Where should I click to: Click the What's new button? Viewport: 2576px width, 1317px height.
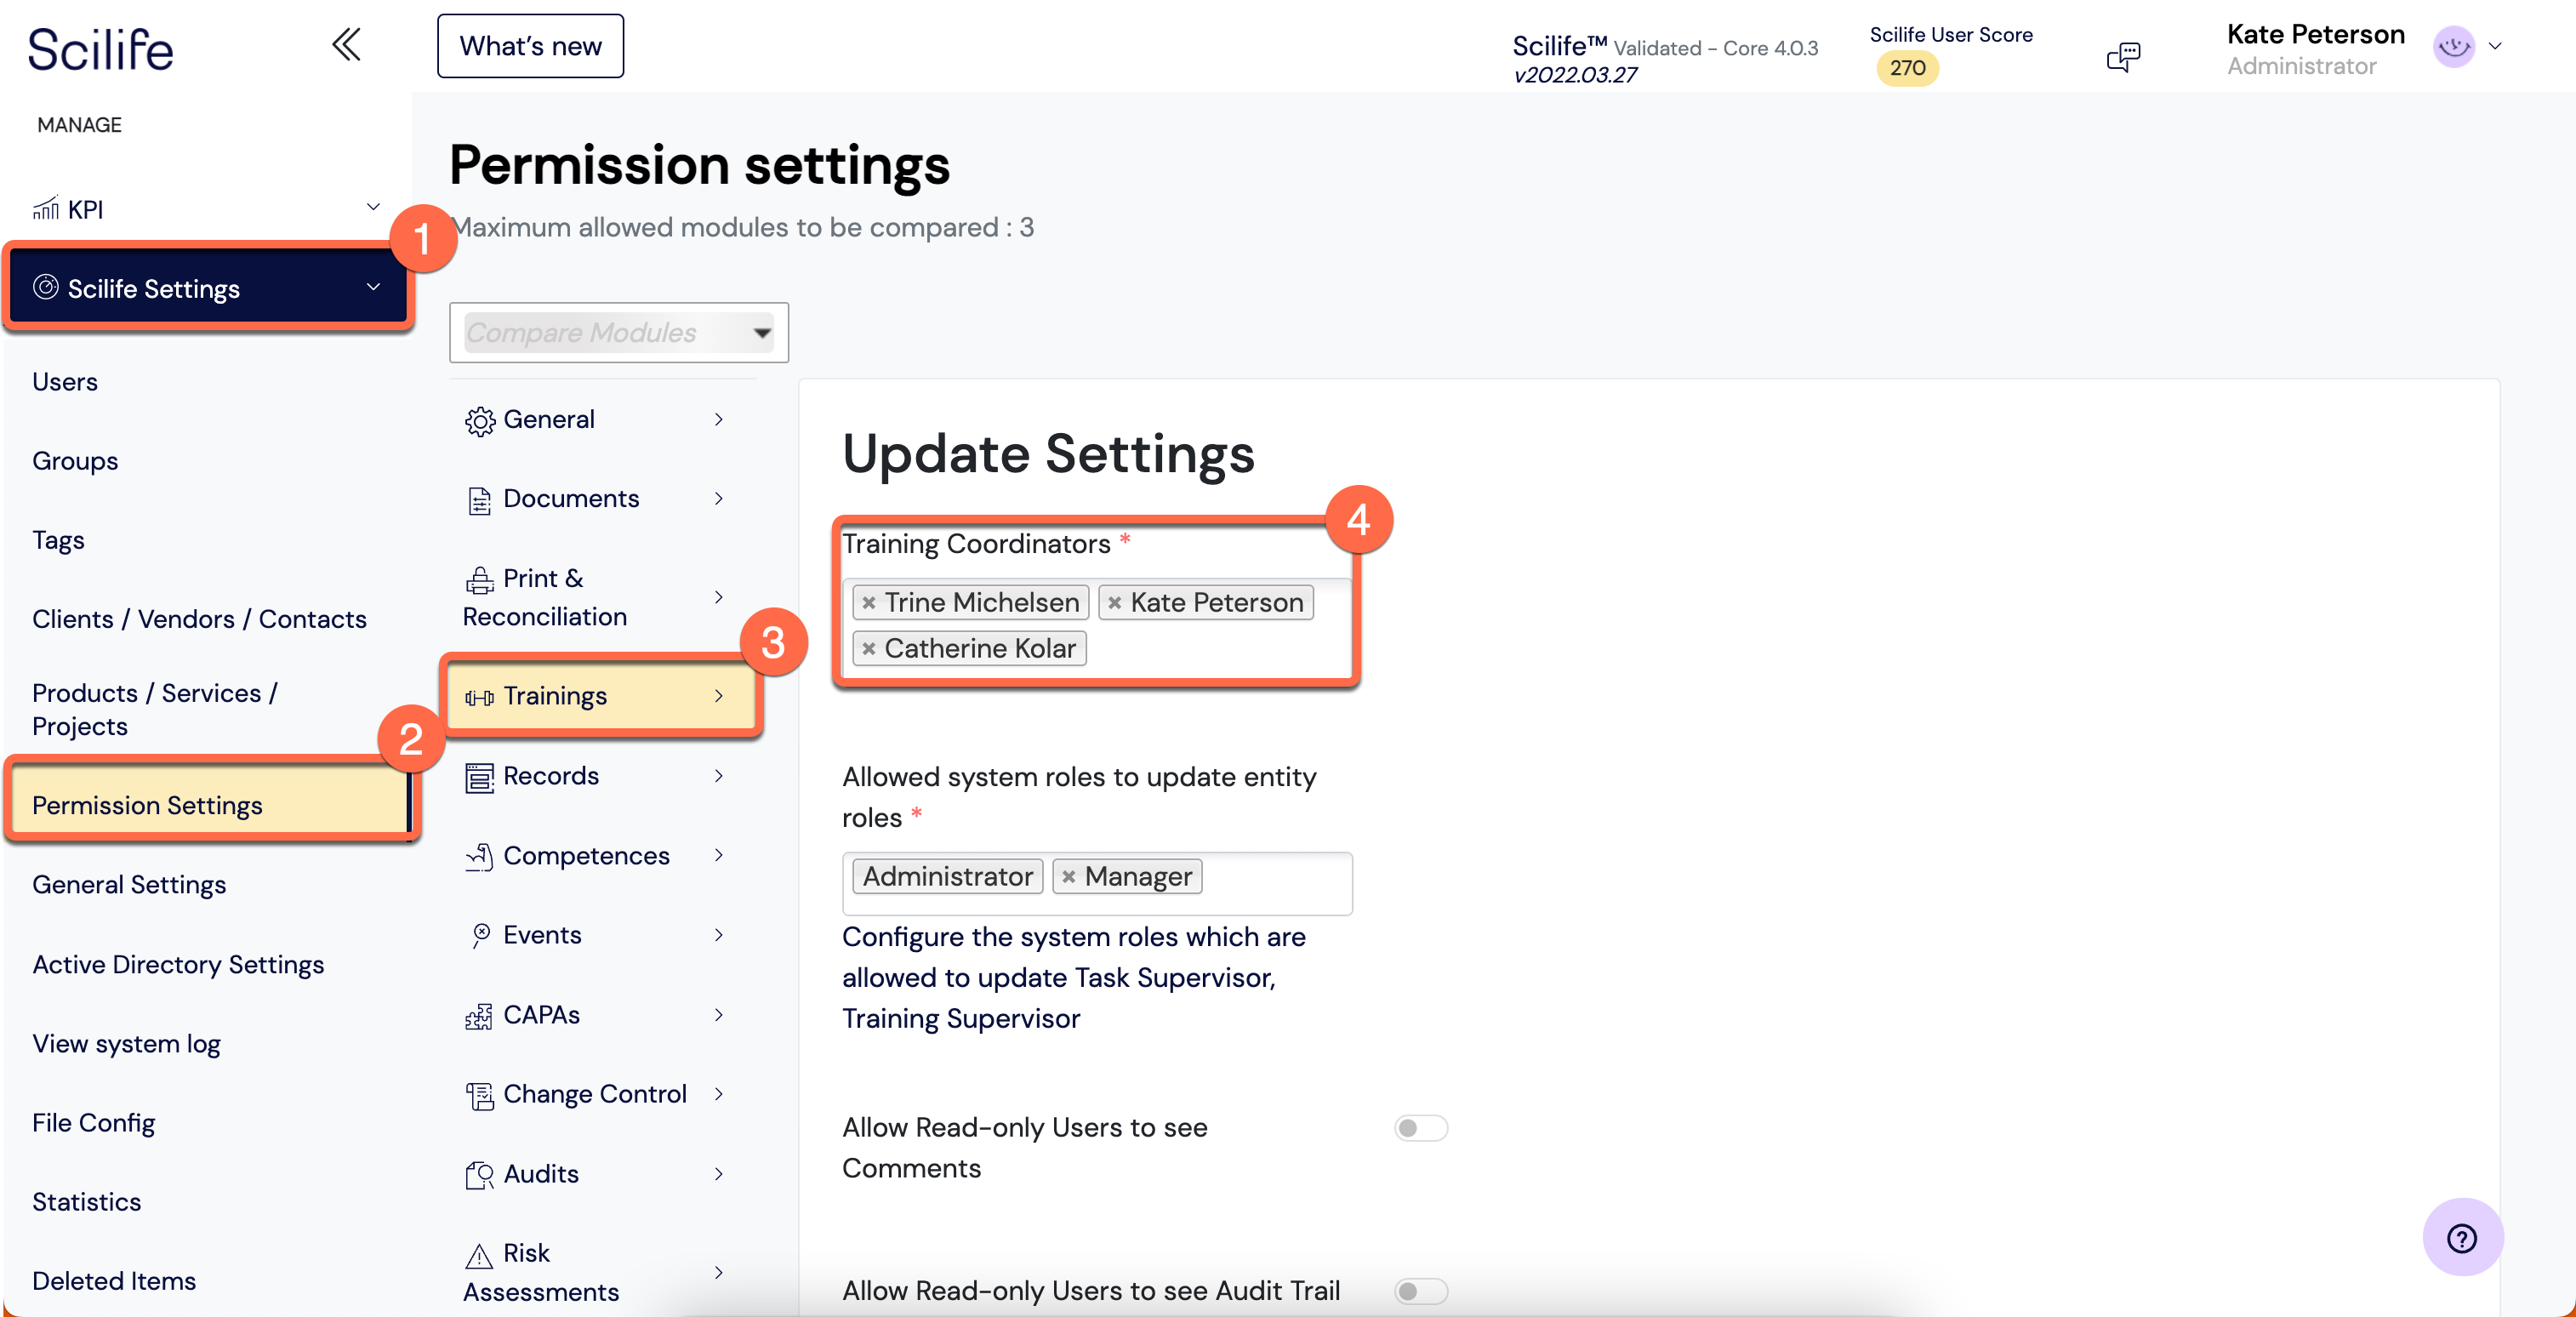(530, 46)
